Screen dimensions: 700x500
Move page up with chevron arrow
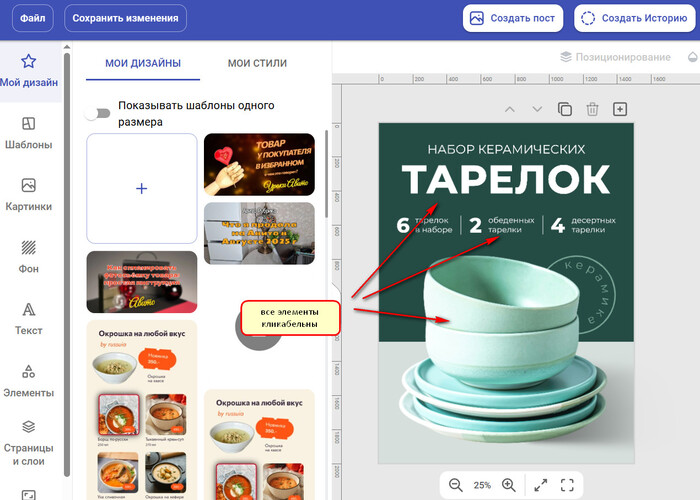tap(510, 109)
